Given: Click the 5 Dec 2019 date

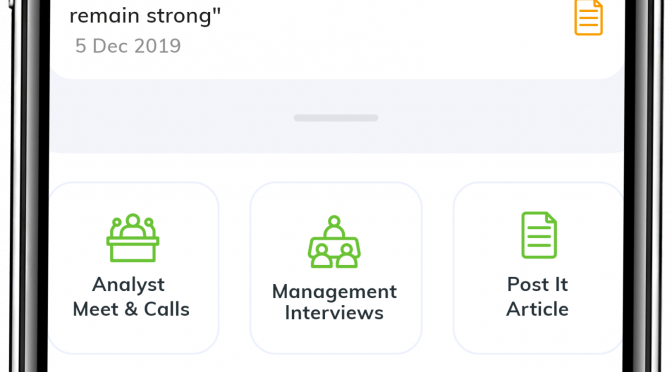Looking at the screenshot, I should click(128, 46).
